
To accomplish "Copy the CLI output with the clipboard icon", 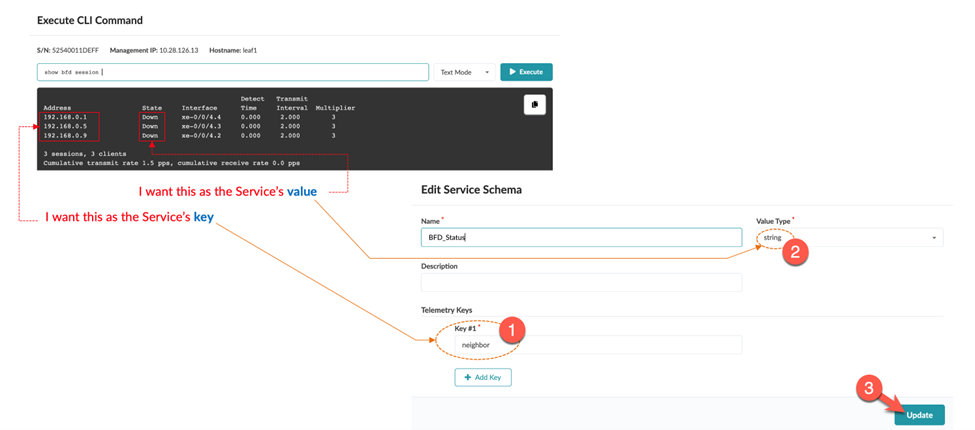I will 534,104.
